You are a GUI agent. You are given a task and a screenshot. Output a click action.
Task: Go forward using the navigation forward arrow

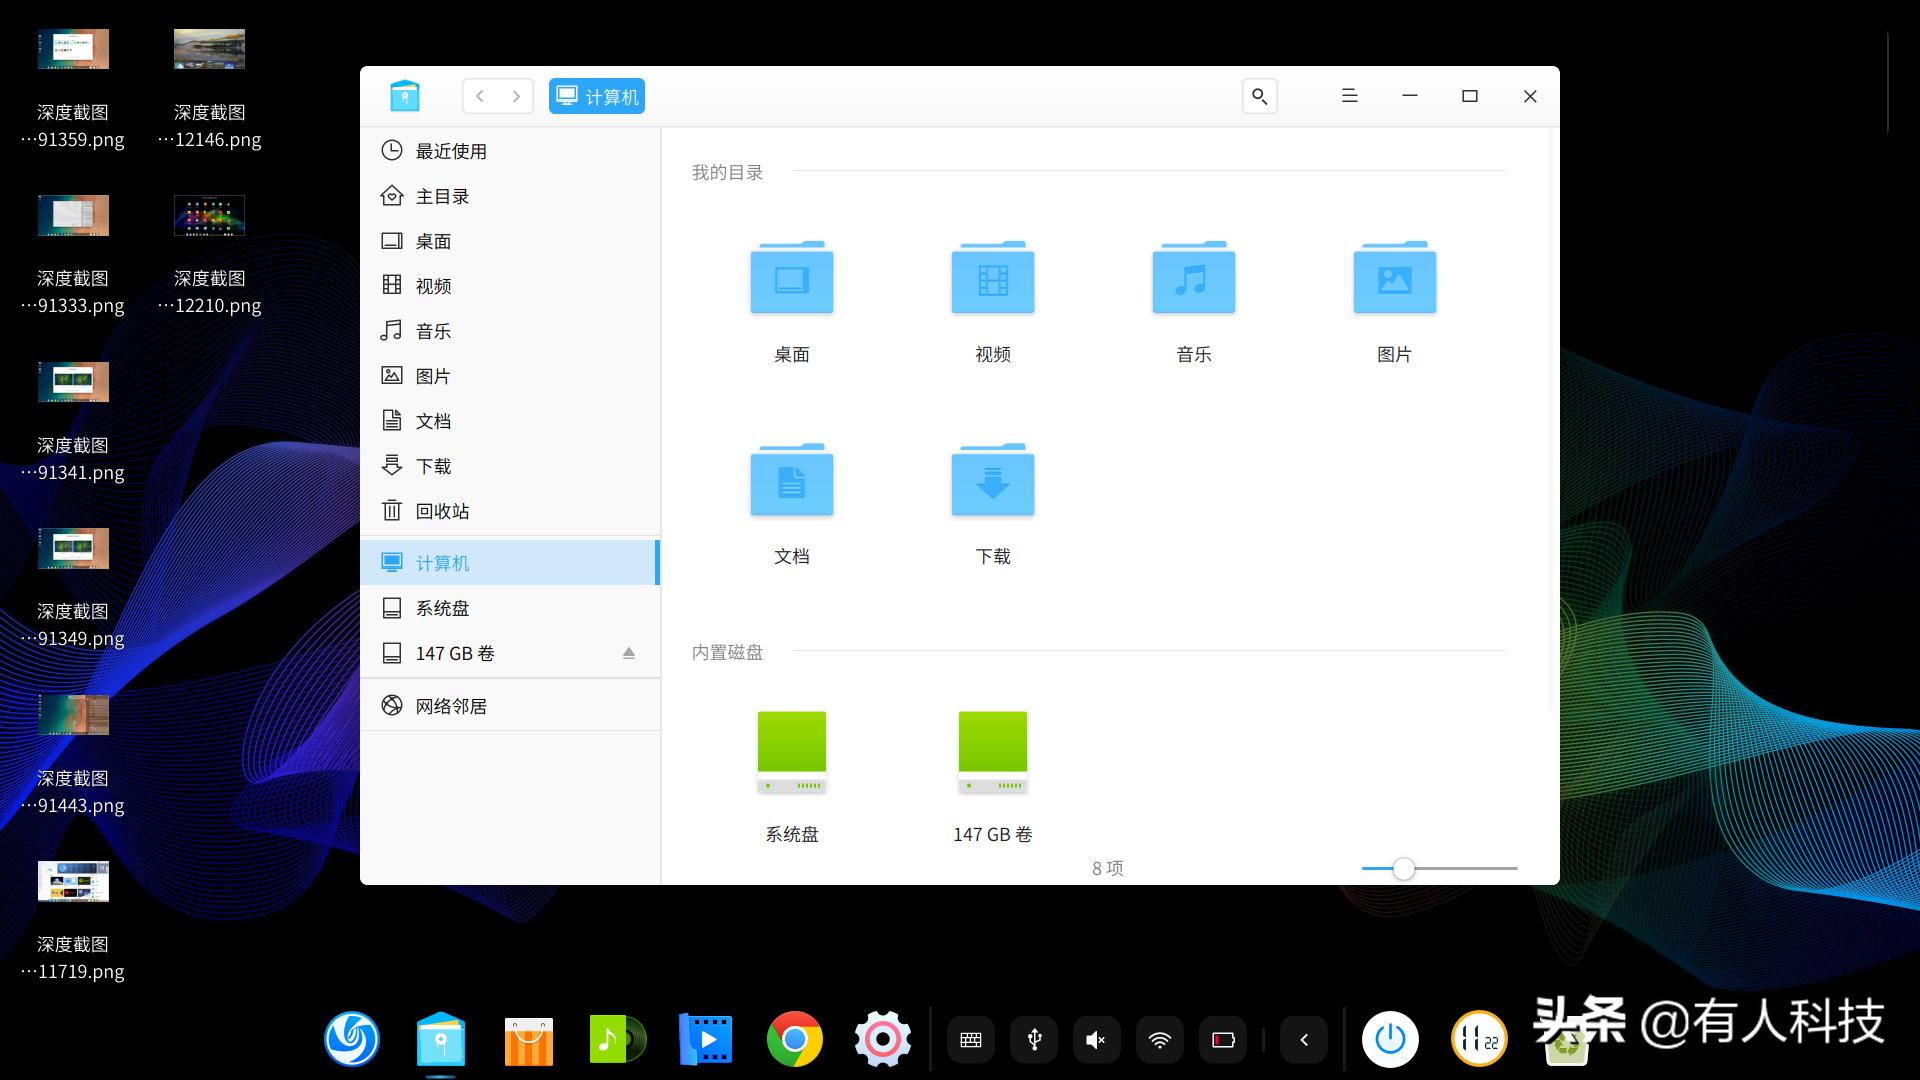(515, 96)
